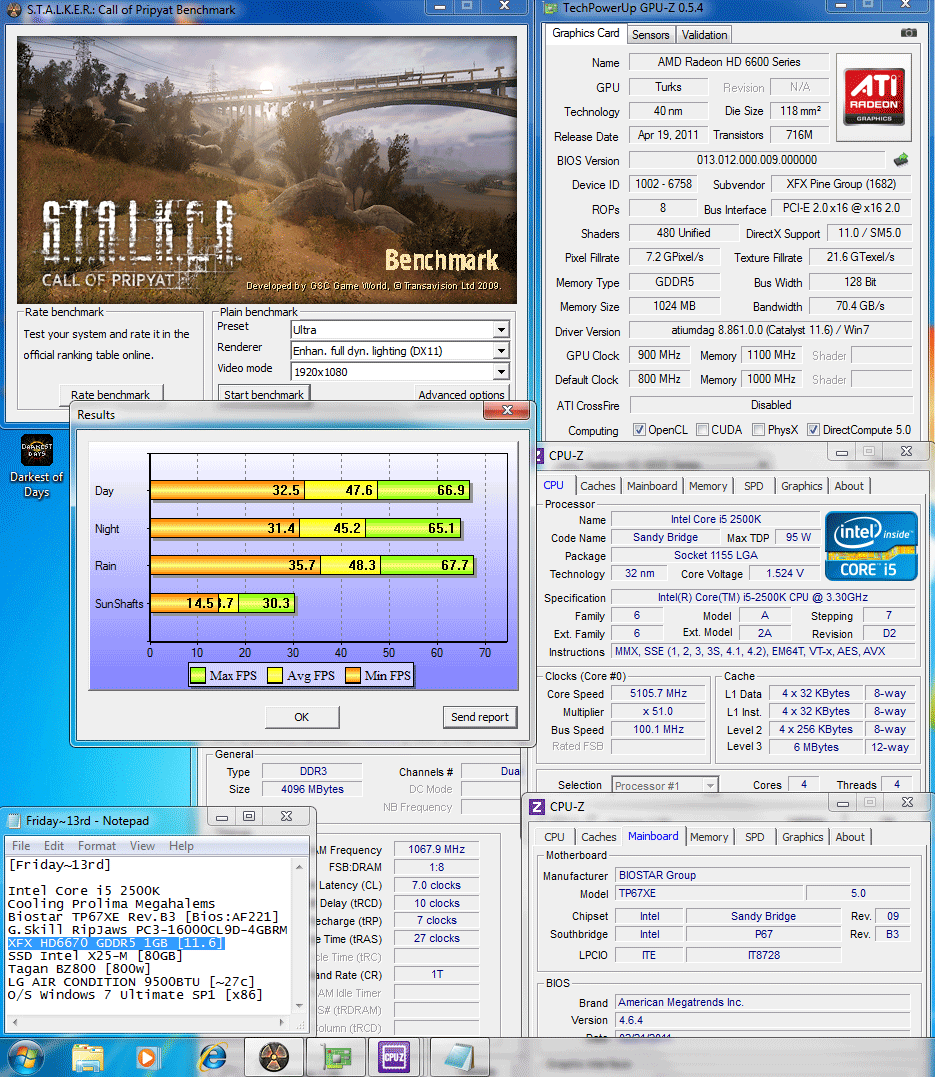Image resolution: width=935 pixels, height=1077 pixels.
Task: Toggle the DirectCompute 5.0 checkbox
Action: click(813, 429)
